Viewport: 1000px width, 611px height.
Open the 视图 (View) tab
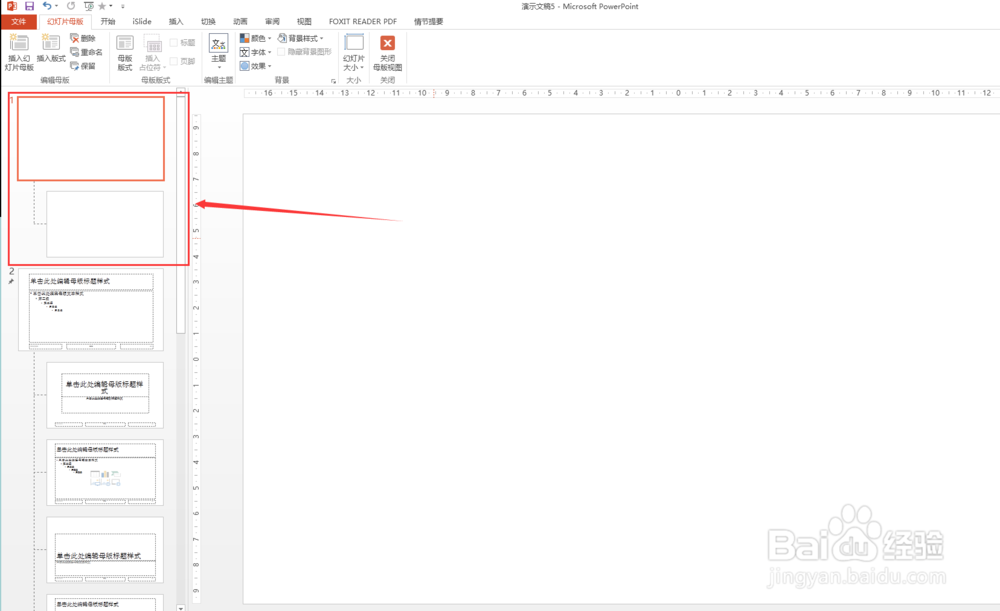[x=304, y=21]
